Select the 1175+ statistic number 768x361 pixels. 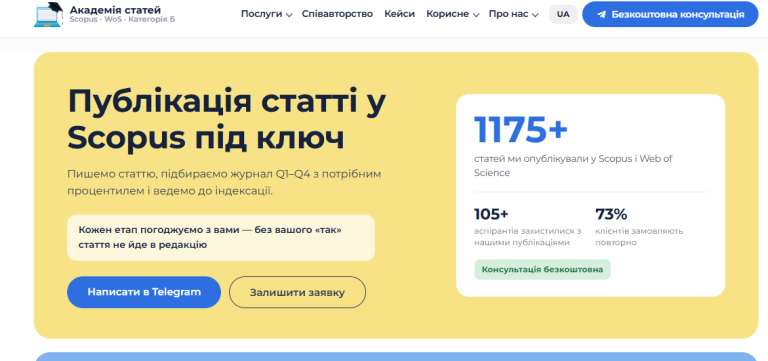click(521, 130)
